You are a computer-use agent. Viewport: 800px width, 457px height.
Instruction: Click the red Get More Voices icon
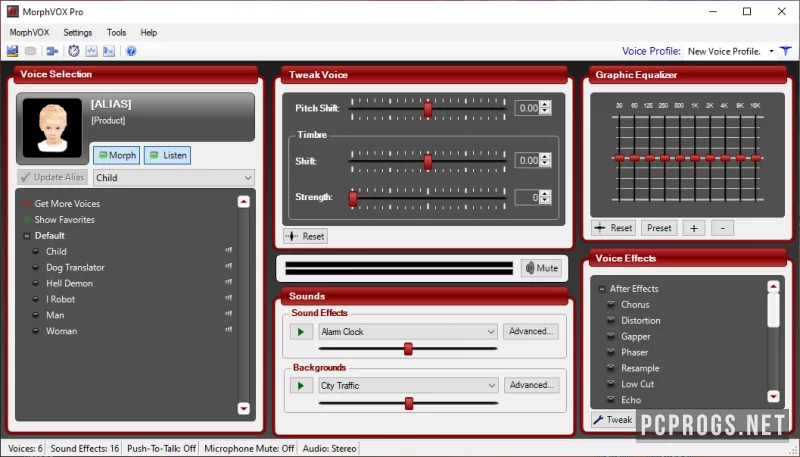point(27,204)
